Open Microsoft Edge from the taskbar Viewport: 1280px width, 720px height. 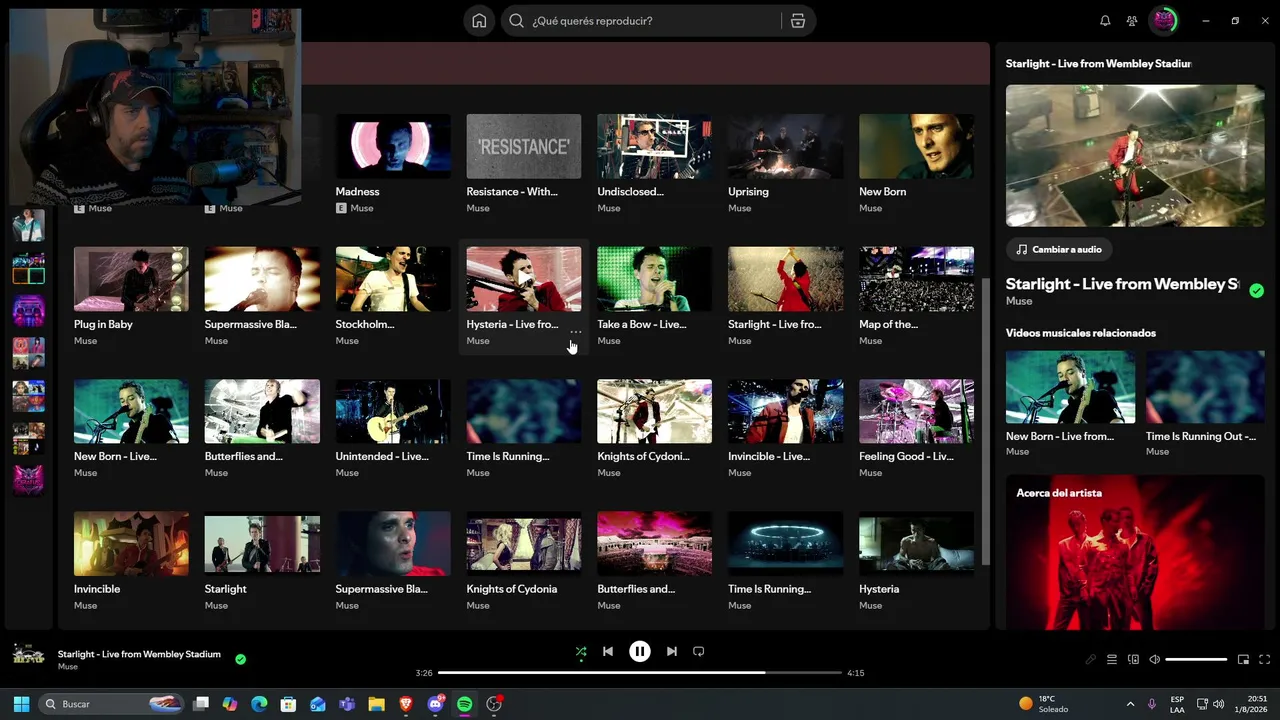259,704
